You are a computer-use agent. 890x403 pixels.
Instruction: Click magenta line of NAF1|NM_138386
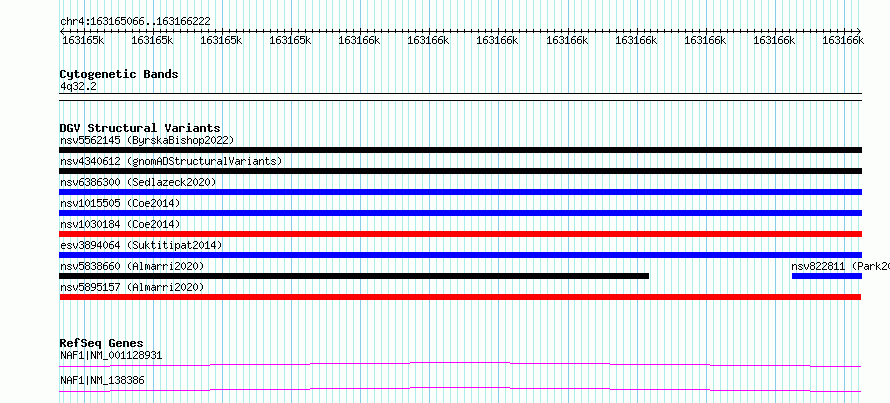coord(460,389)
